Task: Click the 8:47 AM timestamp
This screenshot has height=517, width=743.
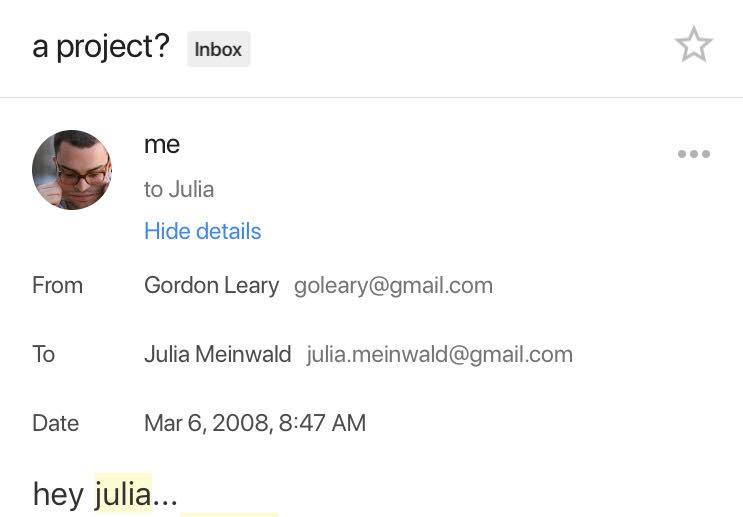Action: coord(322,423)
